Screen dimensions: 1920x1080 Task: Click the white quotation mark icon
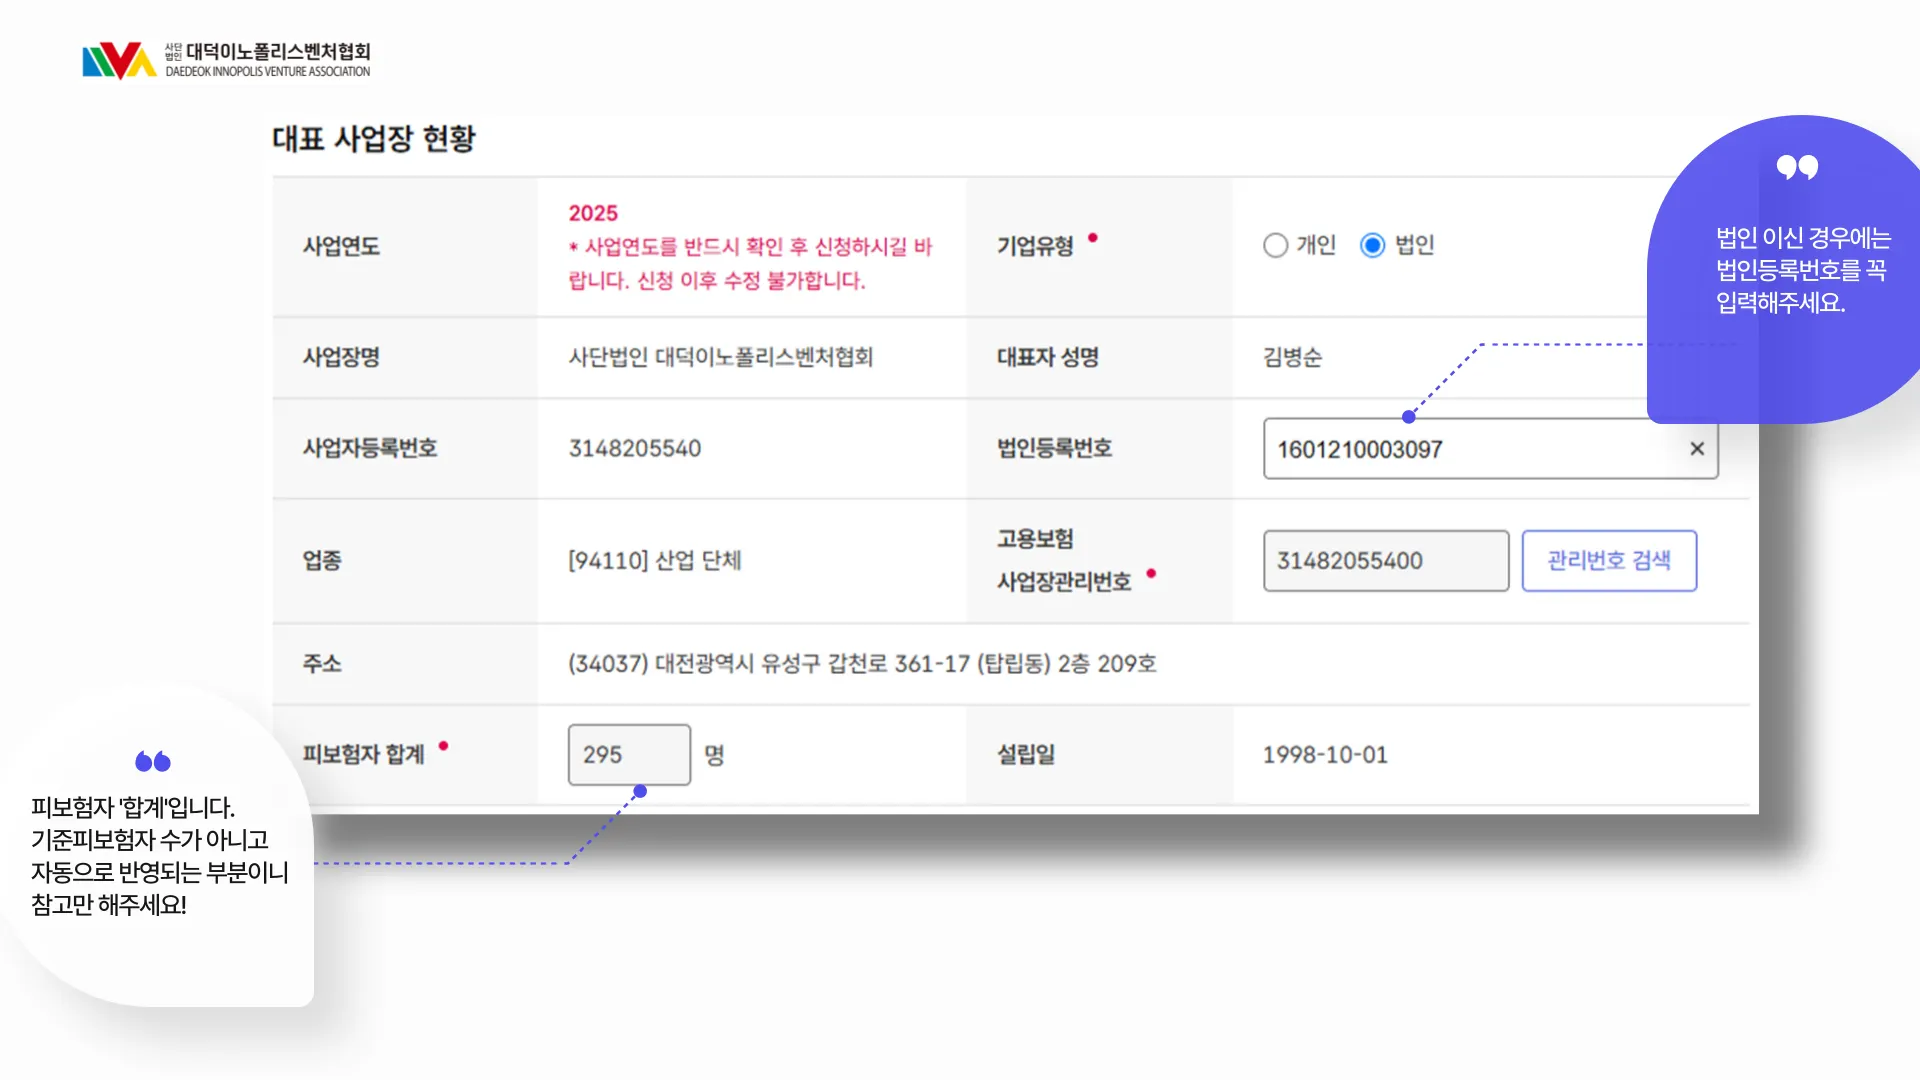coord(1796,167)
